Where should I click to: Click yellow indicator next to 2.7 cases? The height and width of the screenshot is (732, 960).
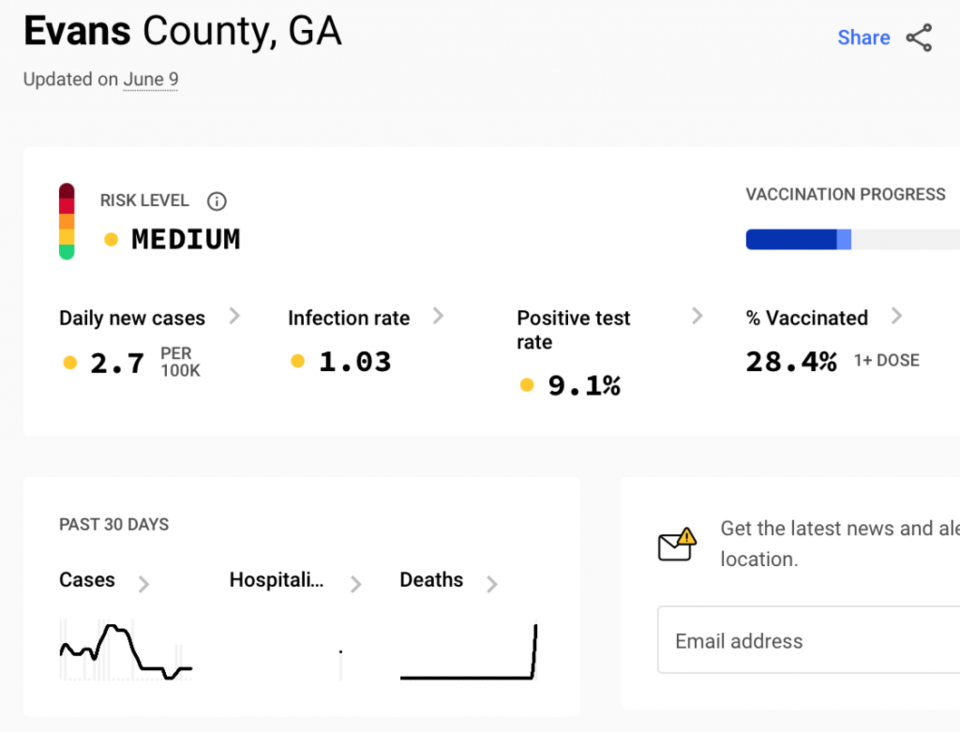pos(70,363)
